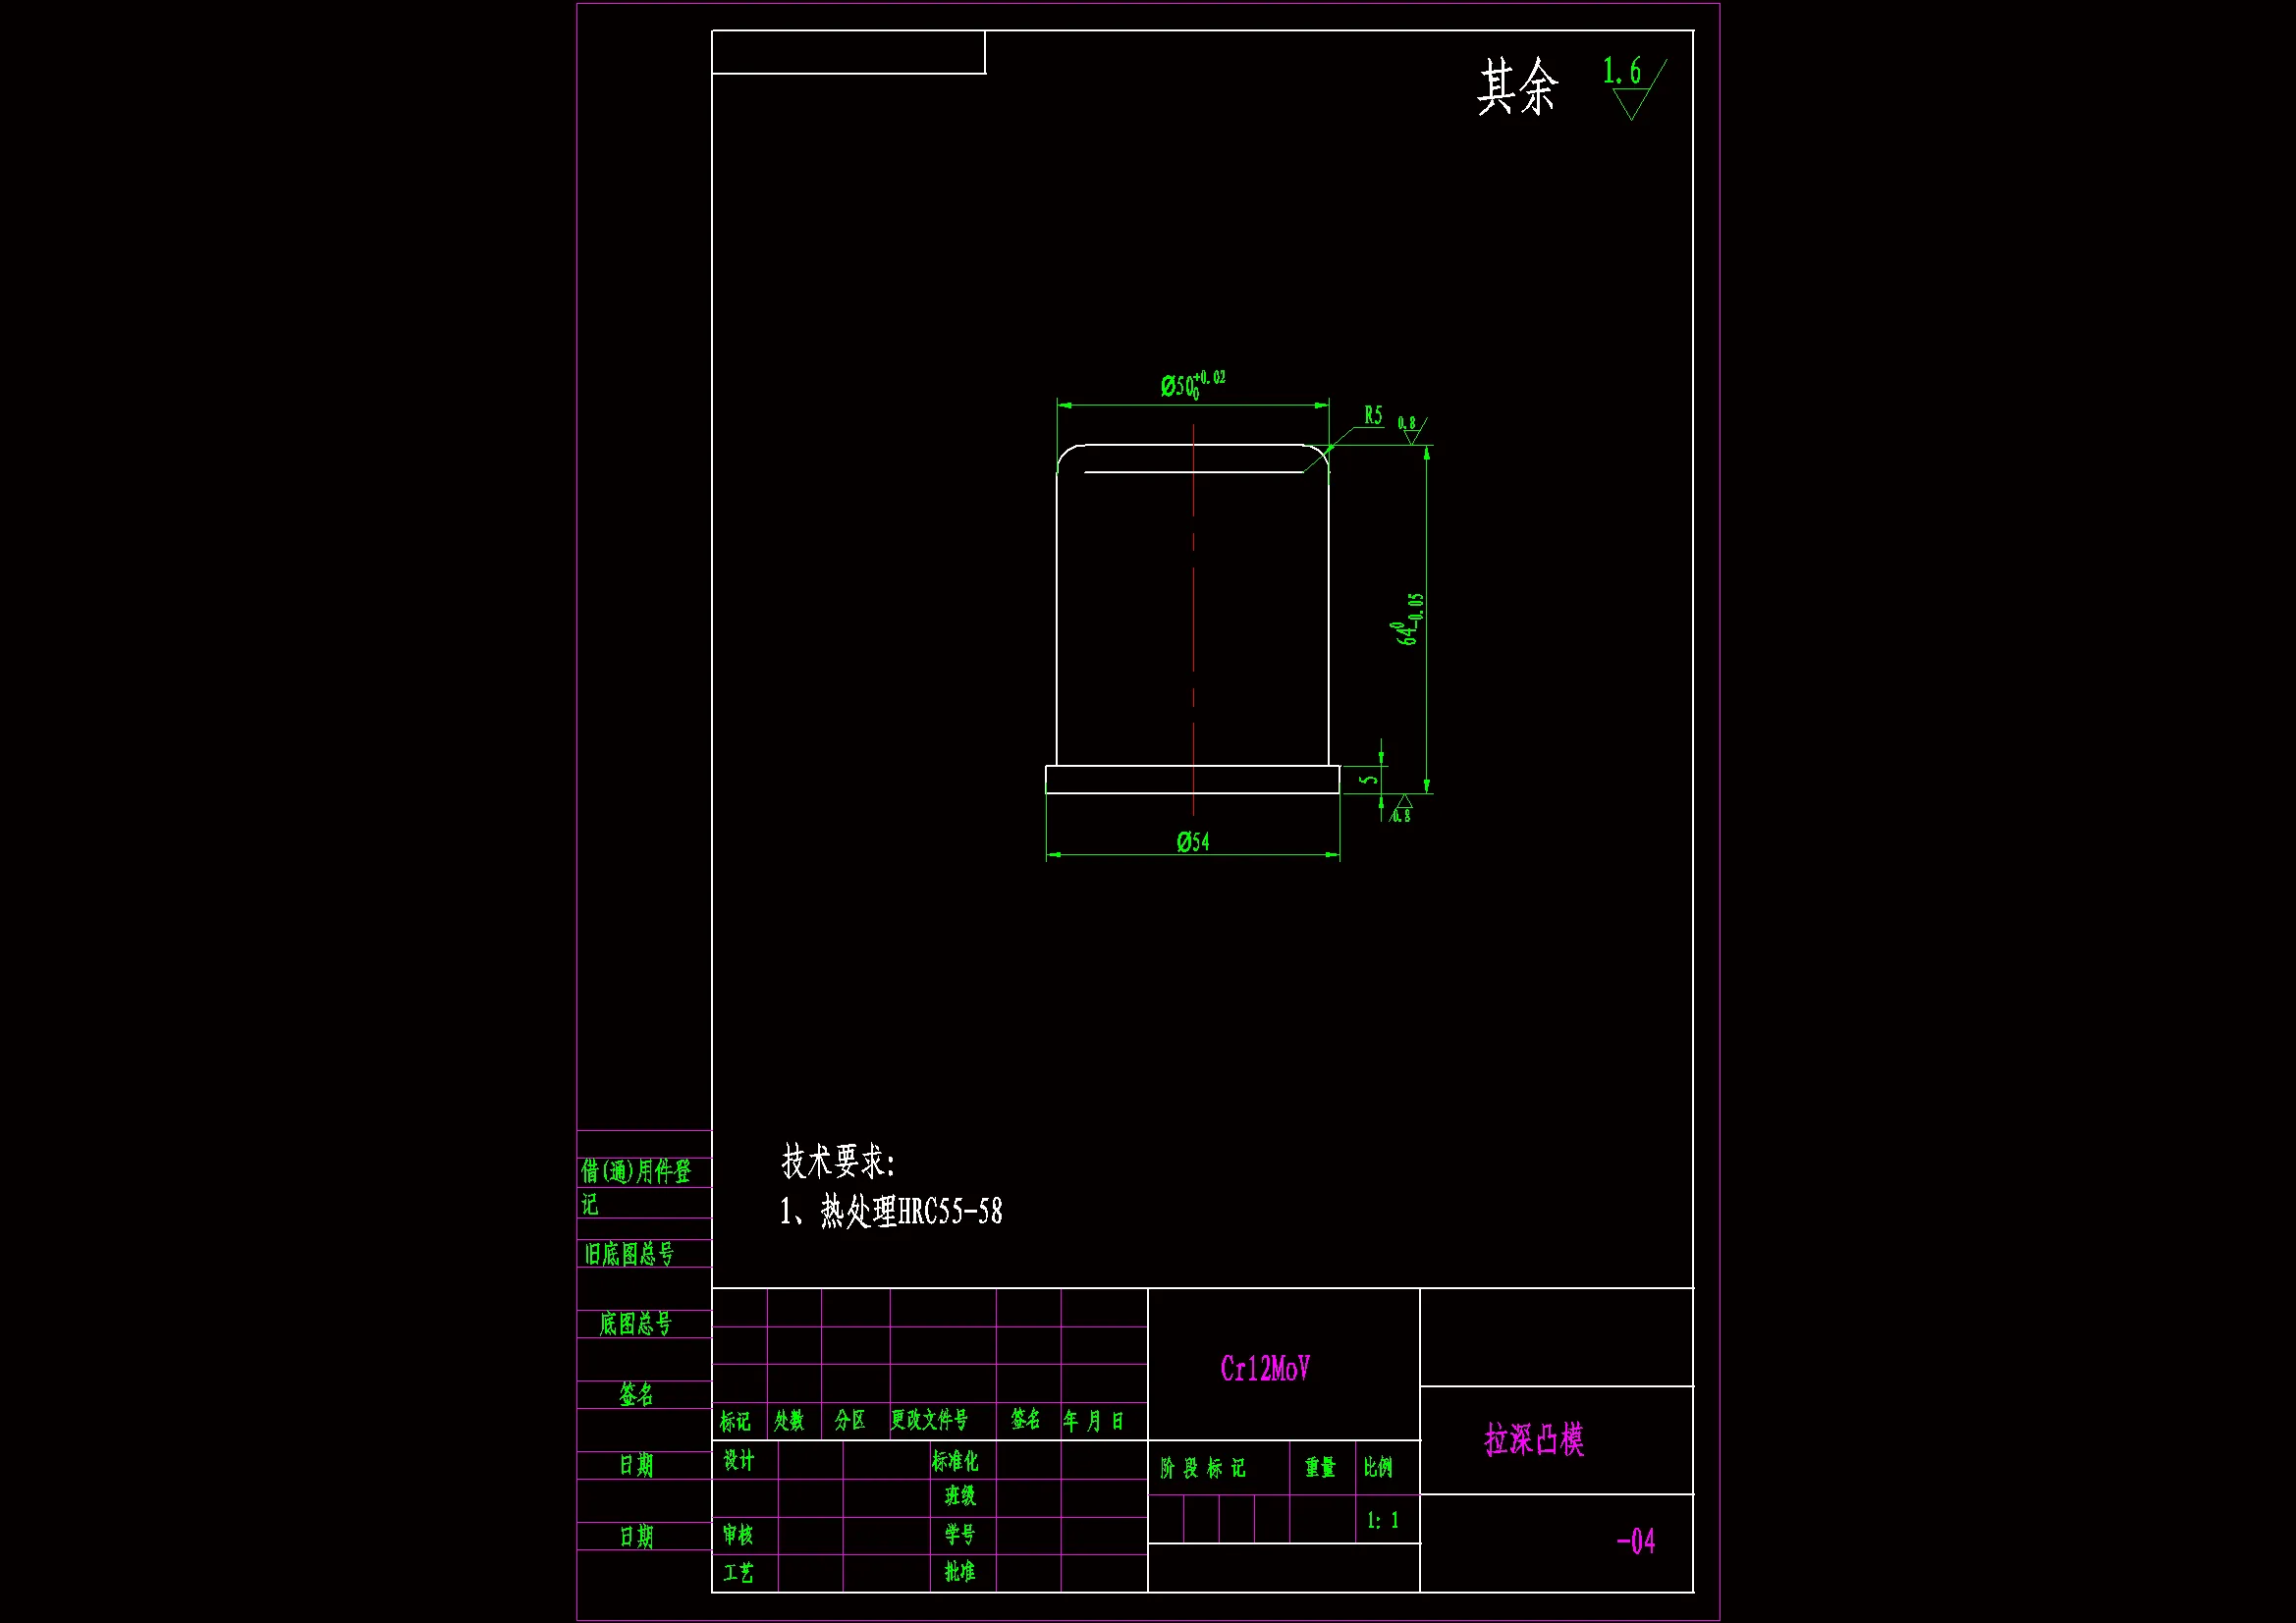This screenshot has width=2296, height=1623.
Task: Click the 5 flange thickness dimension
Action: (1370, 779)
